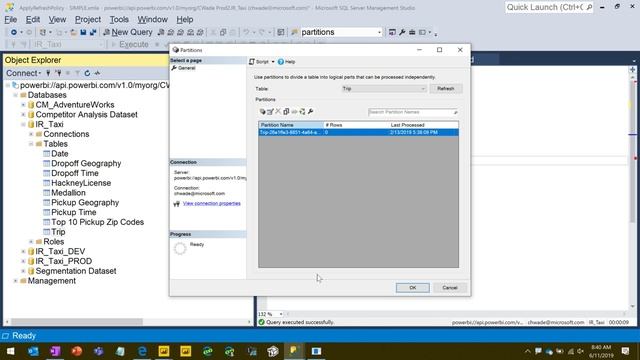Click the Cancel button
Screen dimensions: 640x360
(450, 288)
